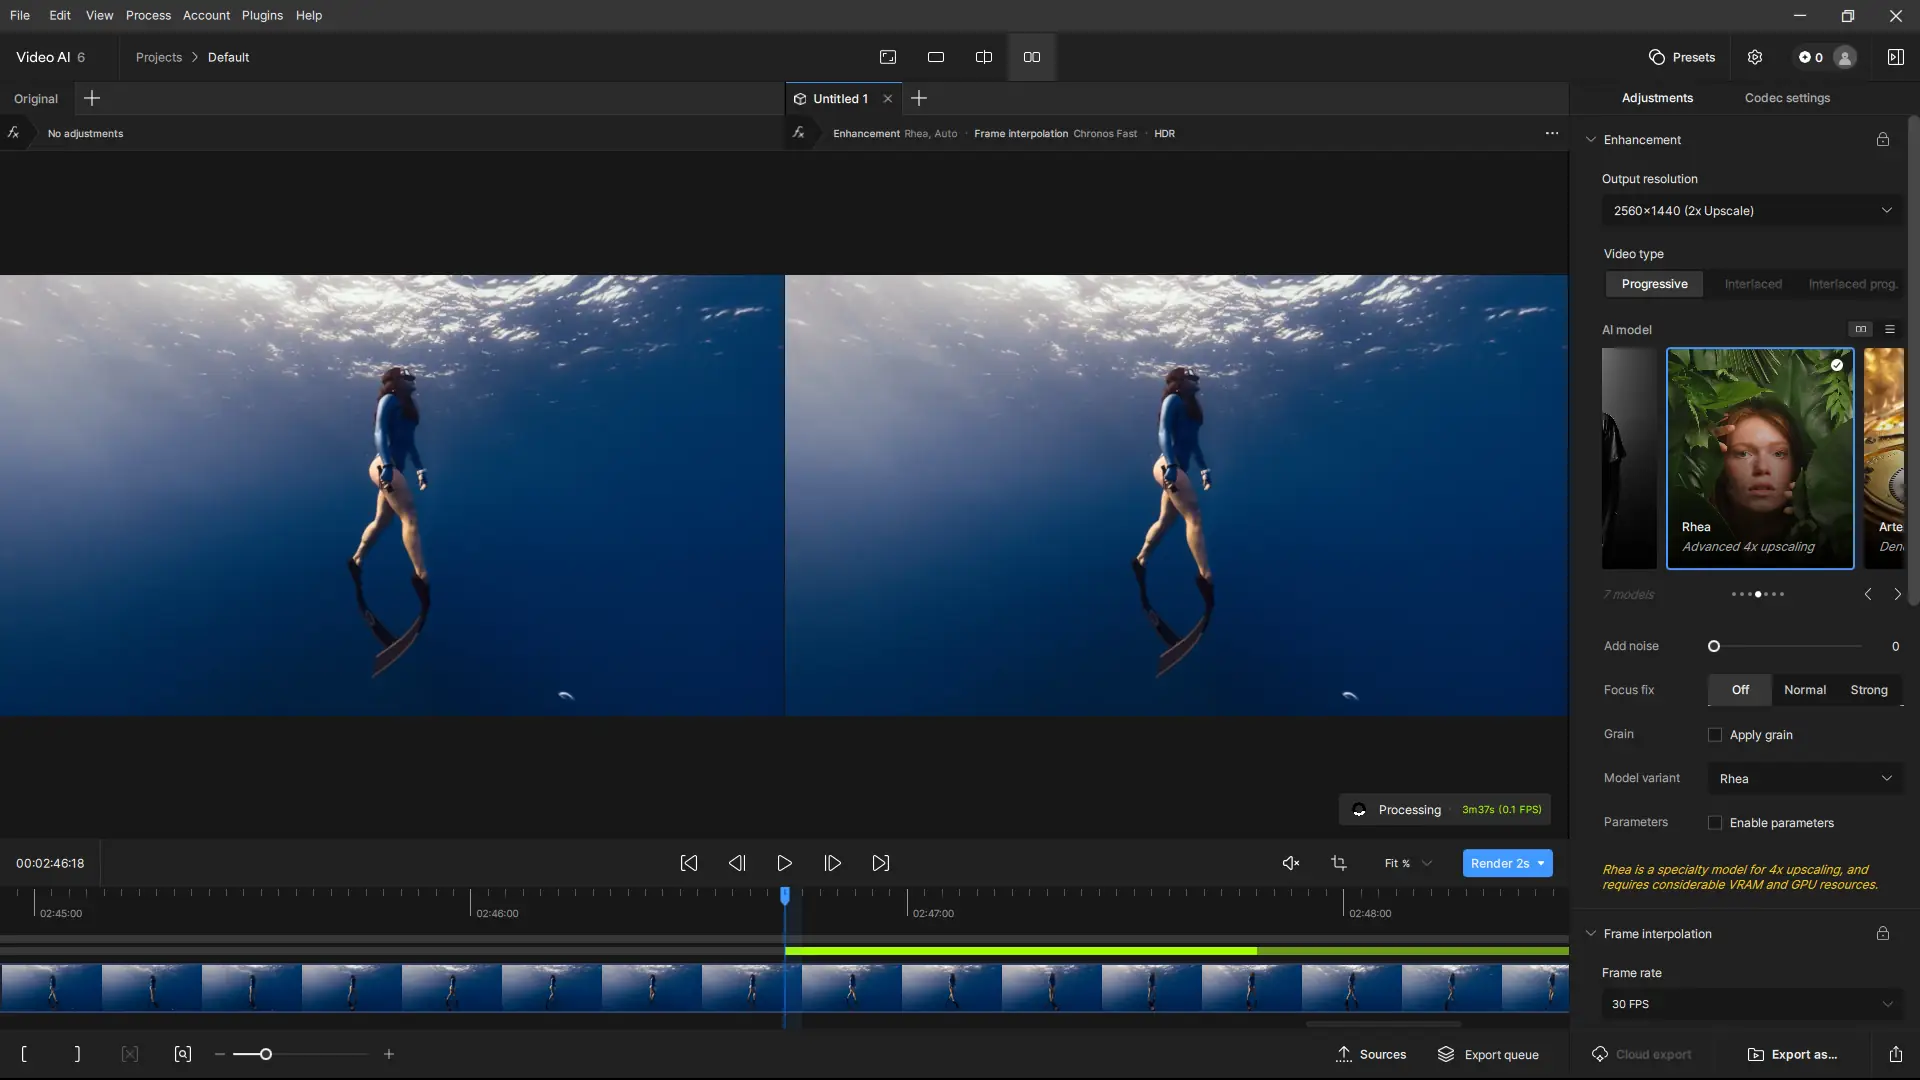Switch to the Codec settings tab
Screen dimensions: 1920x1080
click(x=1787, y=98)
